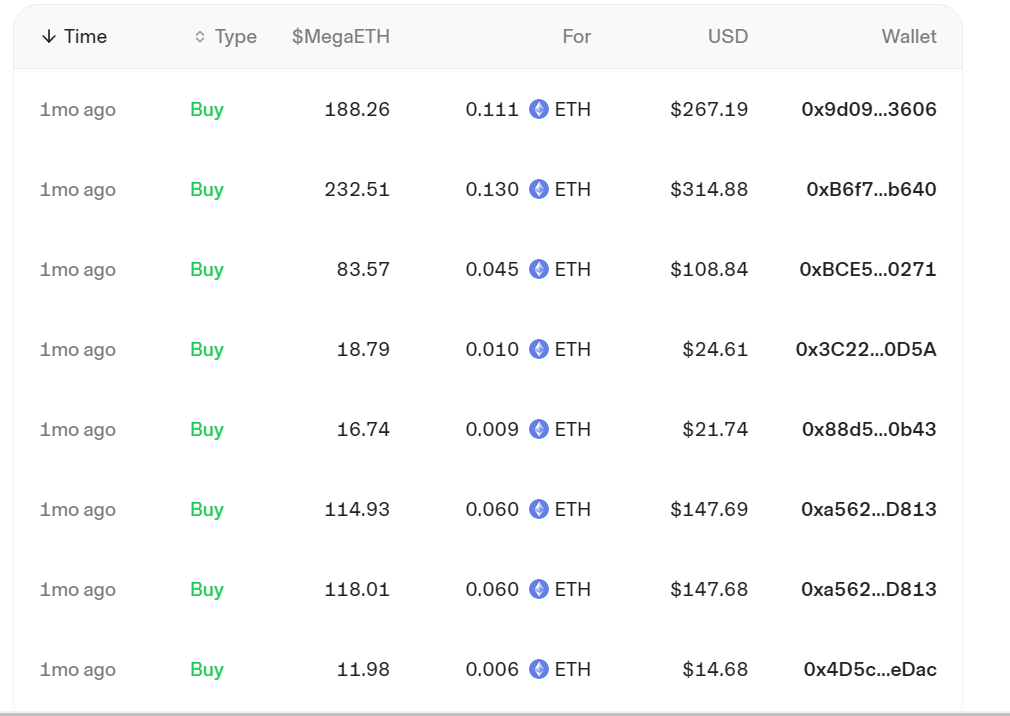Open wallet address 0x3C22...0D5A
Screen dimensions: 1010x716
tap(866, 350)
